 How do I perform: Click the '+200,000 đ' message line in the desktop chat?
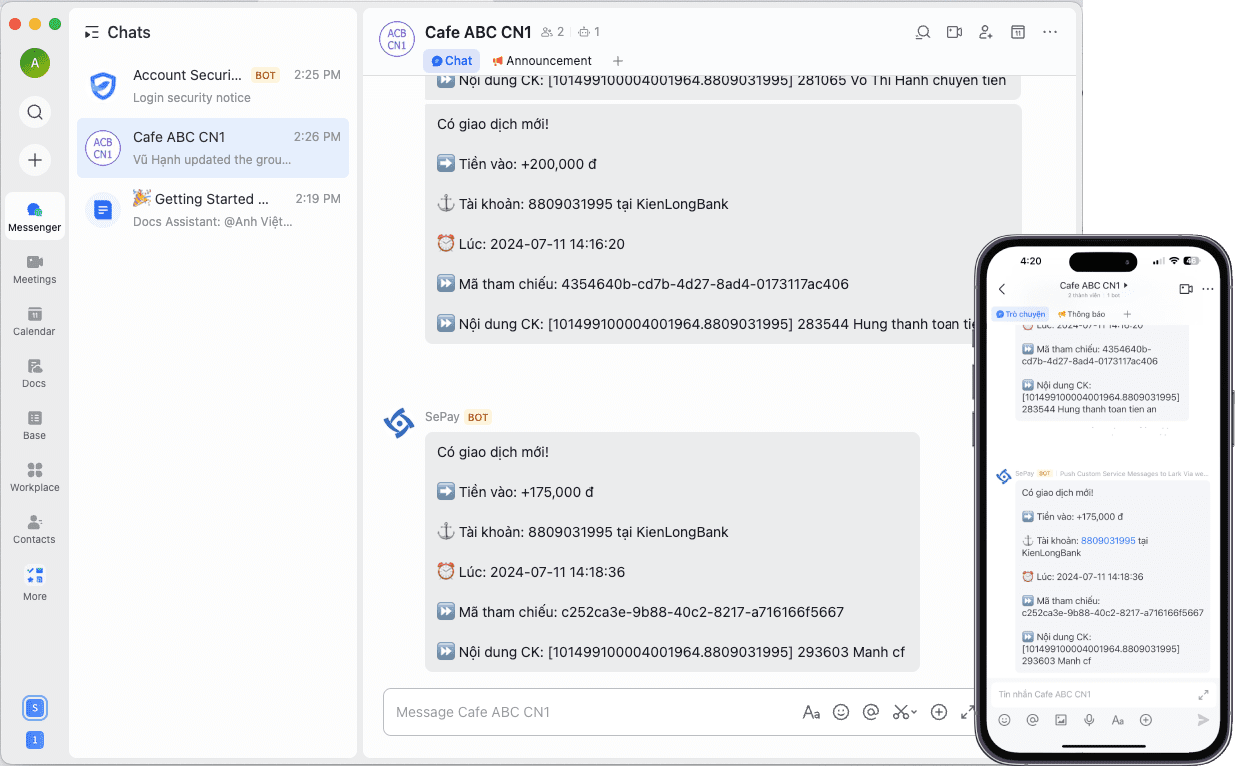click(516, 164)
